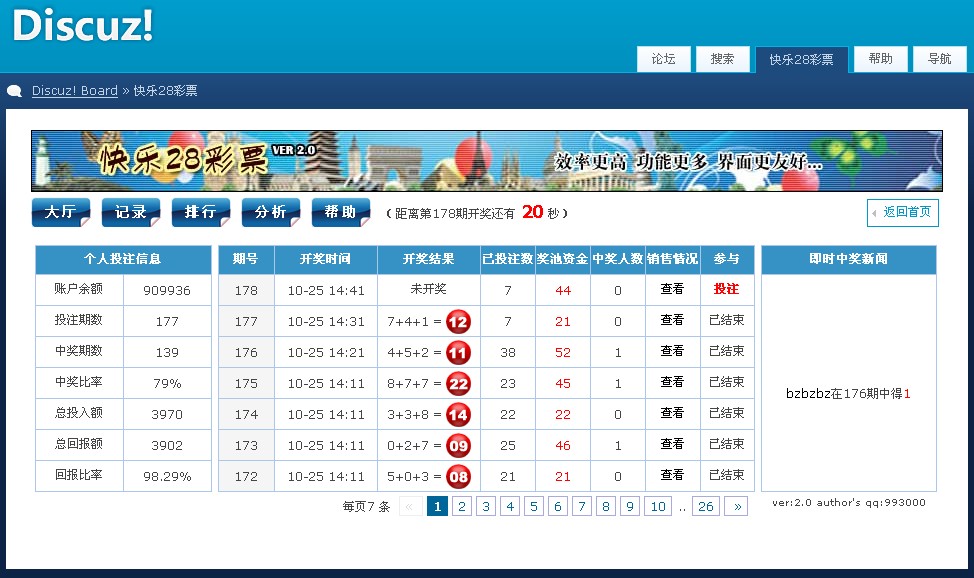Image resolution: width=974 pixels, height=578 pixels.
Task: Click 投注 to bet on period 178
Action: point(726,289)
